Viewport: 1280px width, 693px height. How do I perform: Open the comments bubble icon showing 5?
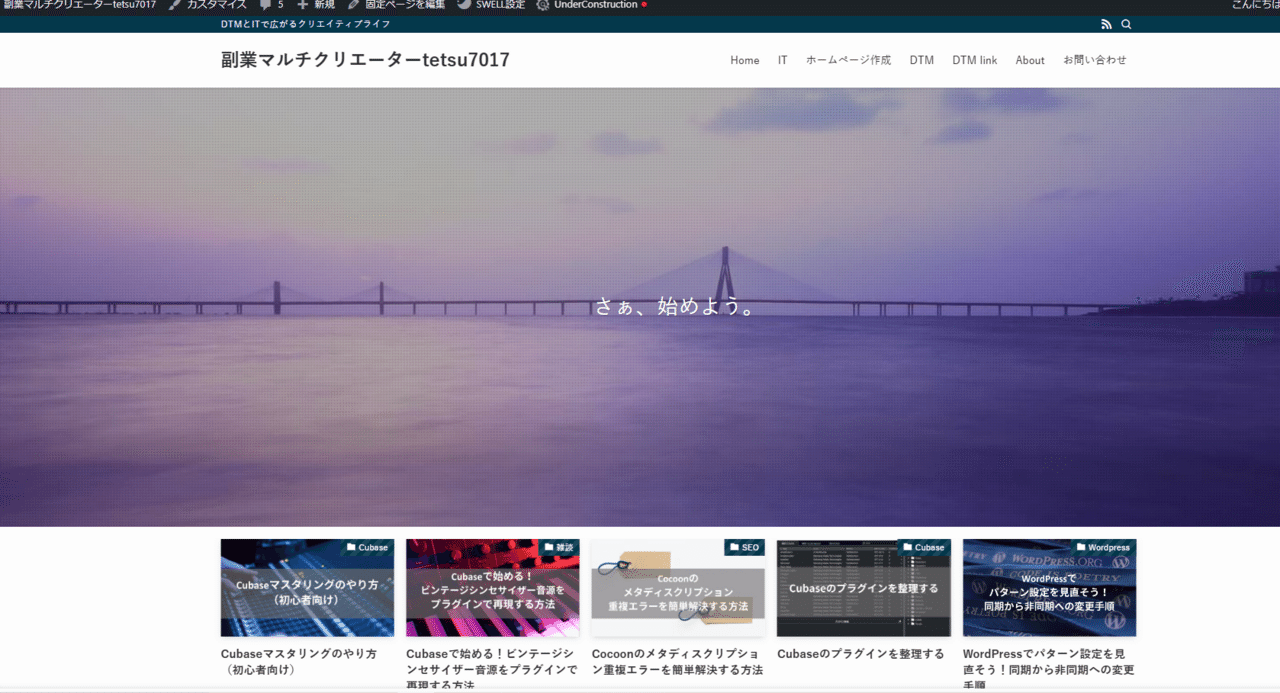(268, 5)
